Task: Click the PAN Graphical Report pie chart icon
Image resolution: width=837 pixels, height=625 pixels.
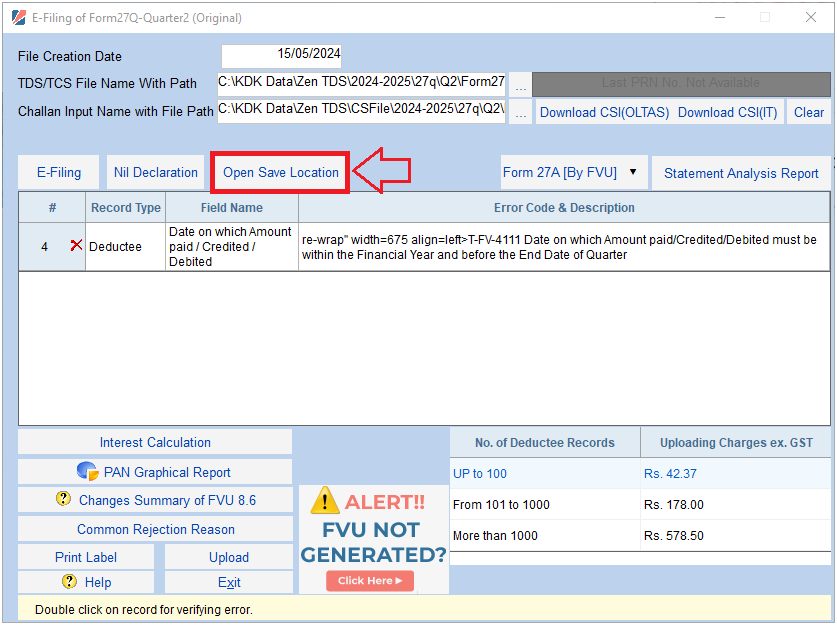Action: point(87,472)
